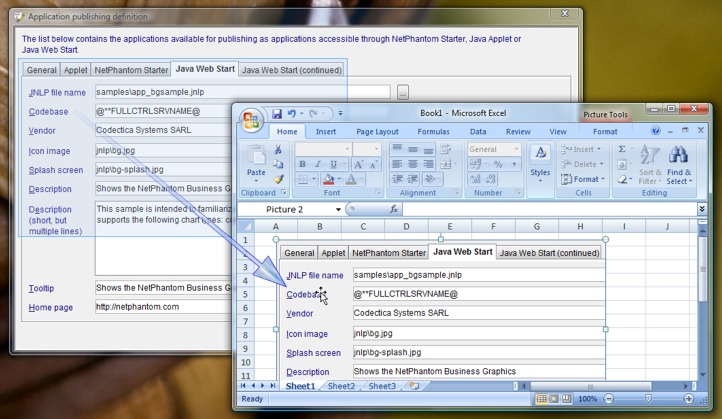Click the Tooltip field in dialog
This screenshot has width=722, height=419.
click(163, 288)
